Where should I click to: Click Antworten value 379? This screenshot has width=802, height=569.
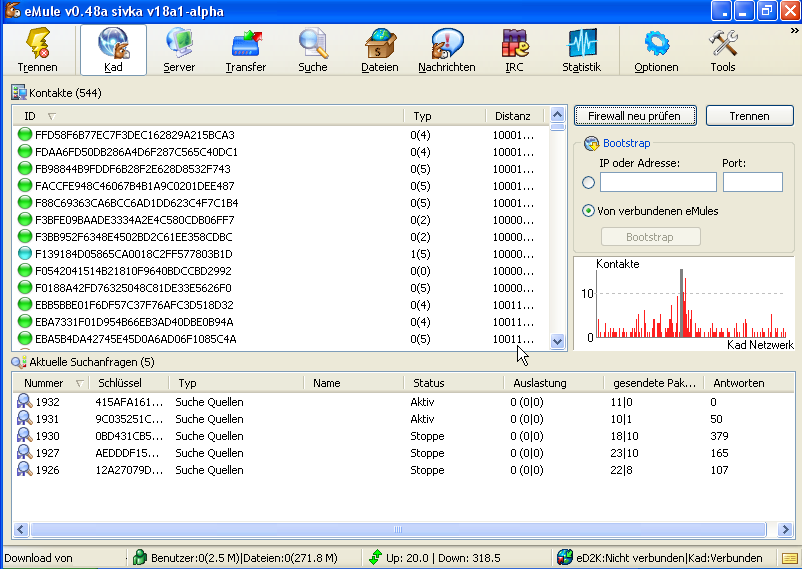[x=719, y=436]
